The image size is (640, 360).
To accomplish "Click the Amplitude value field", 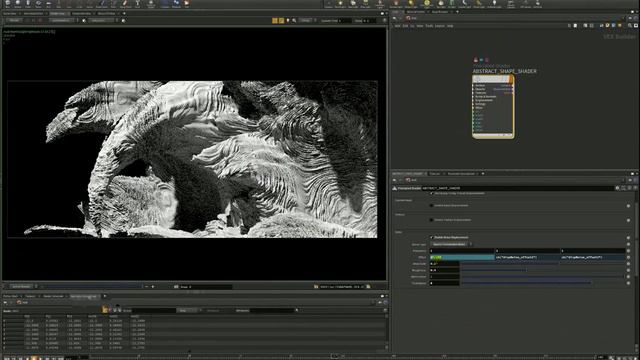I will (x=444, y=264).
